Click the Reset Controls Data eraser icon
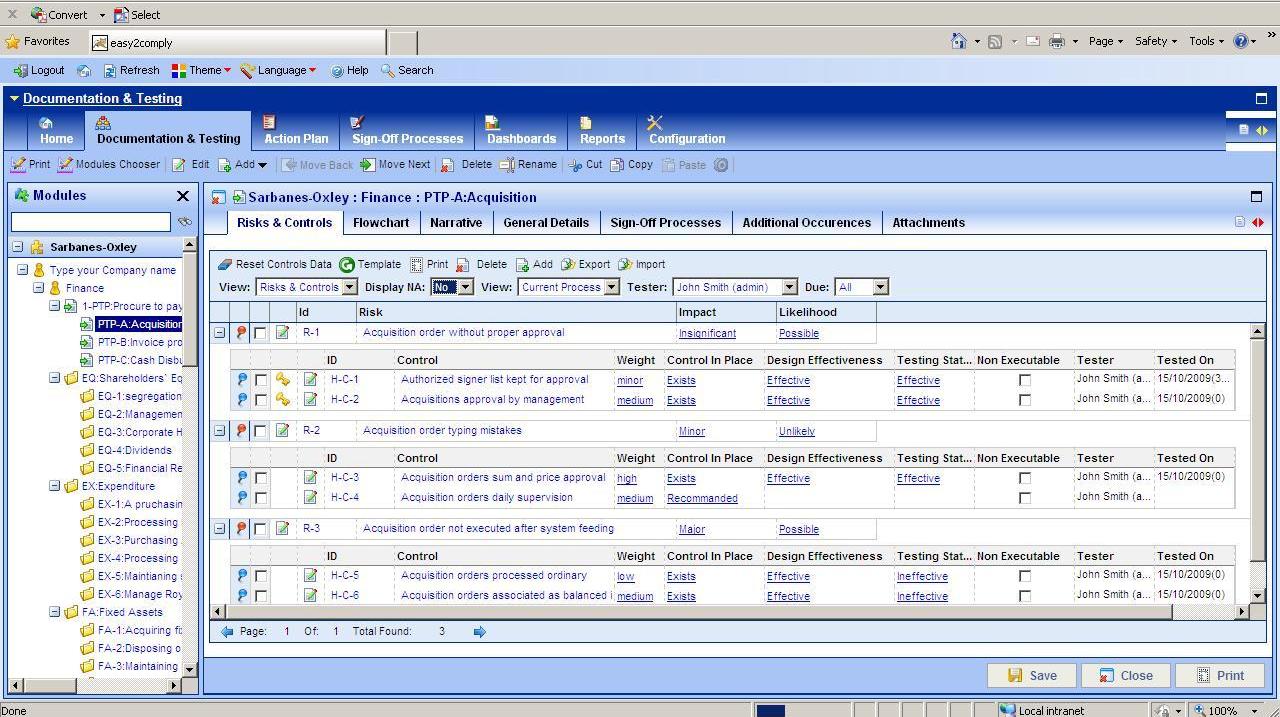 (225, 265)
